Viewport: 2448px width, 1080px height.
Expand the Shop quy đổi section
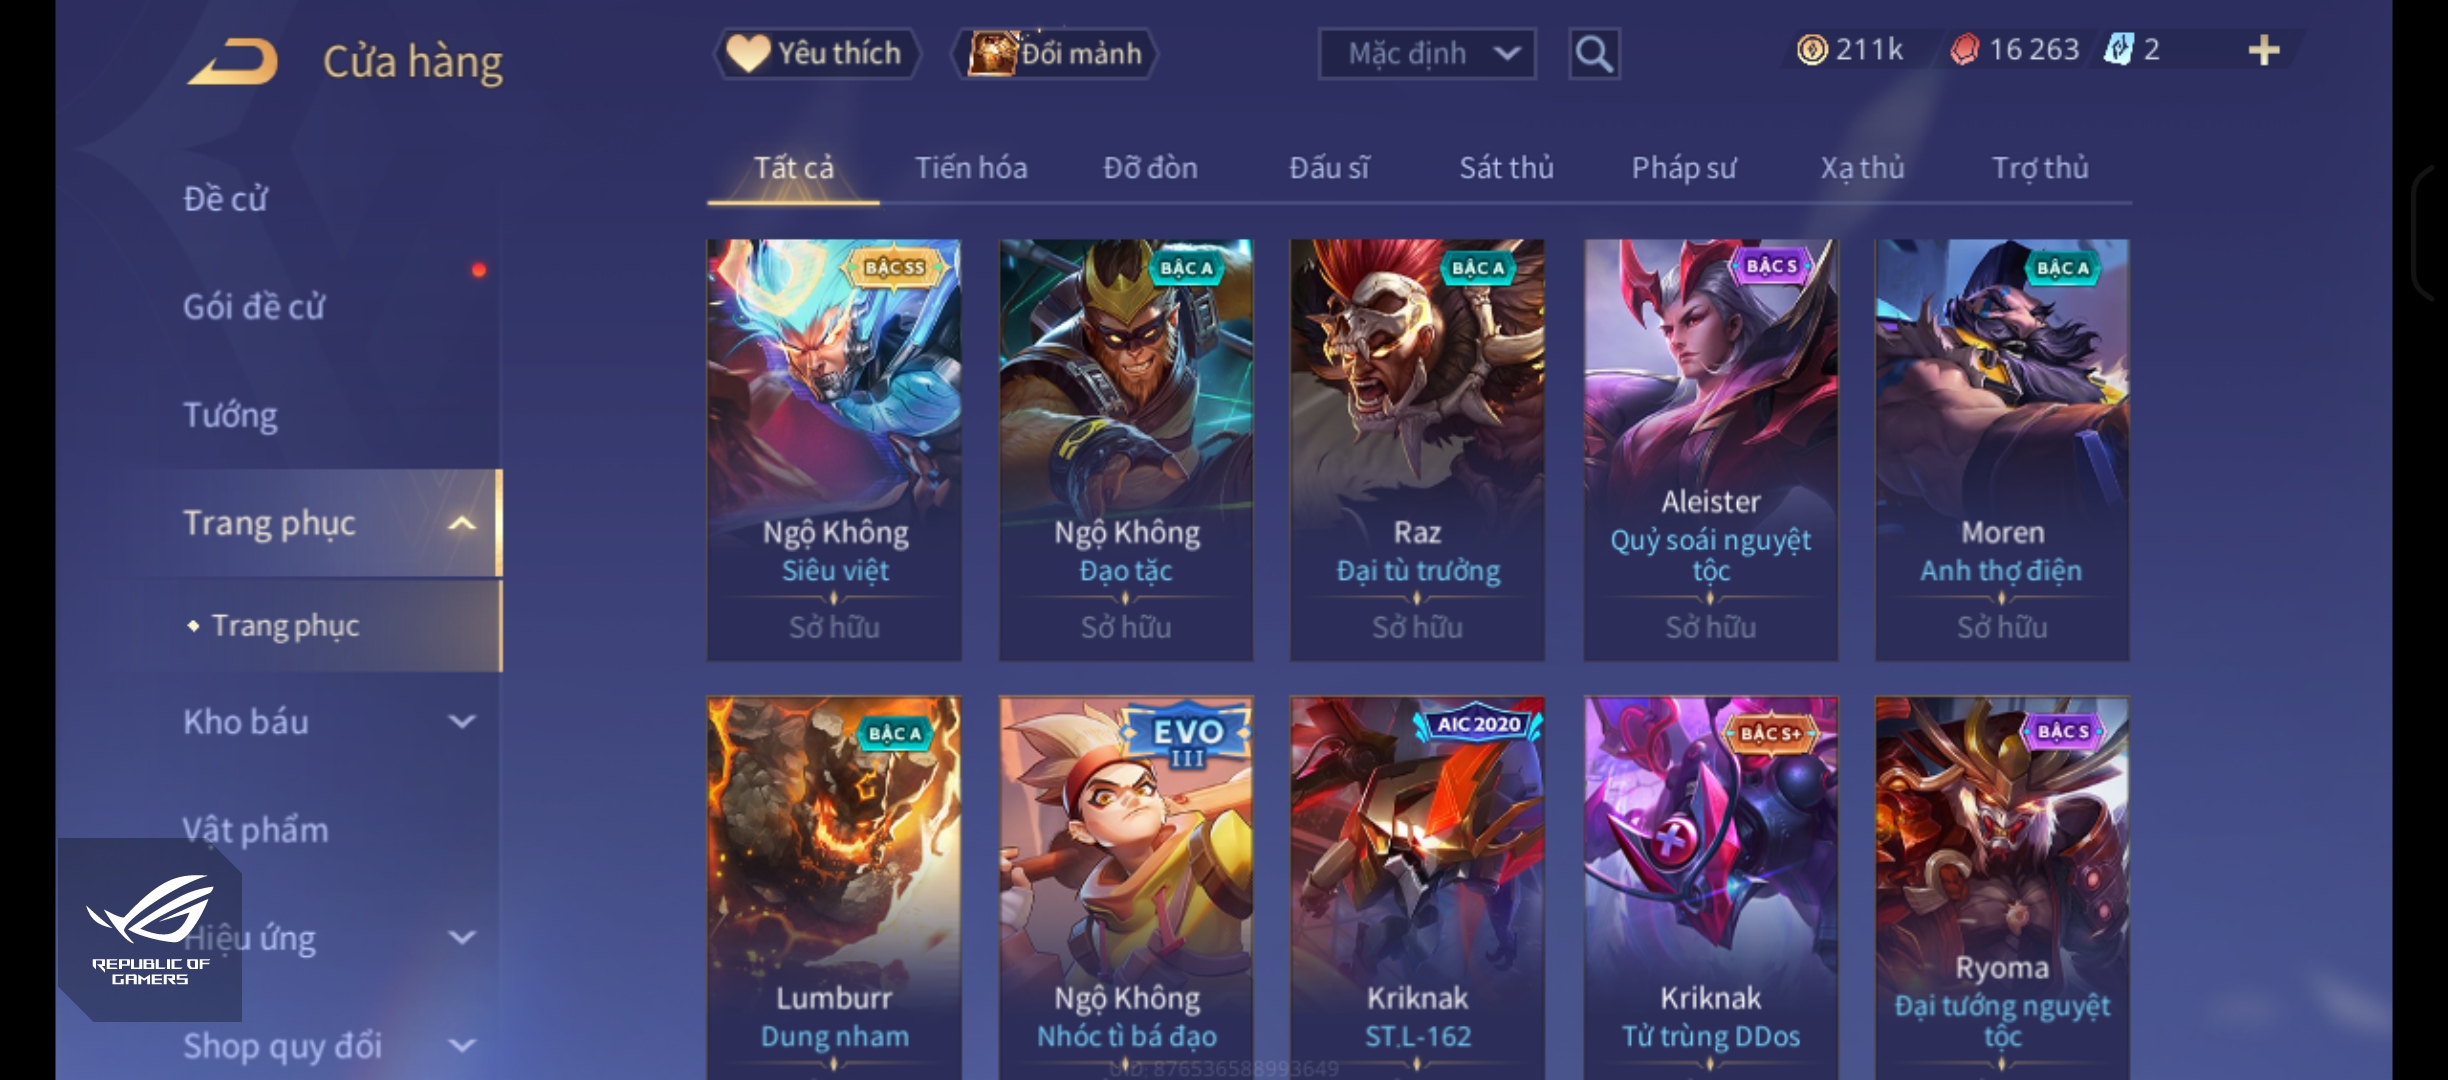click(461, 1046)
